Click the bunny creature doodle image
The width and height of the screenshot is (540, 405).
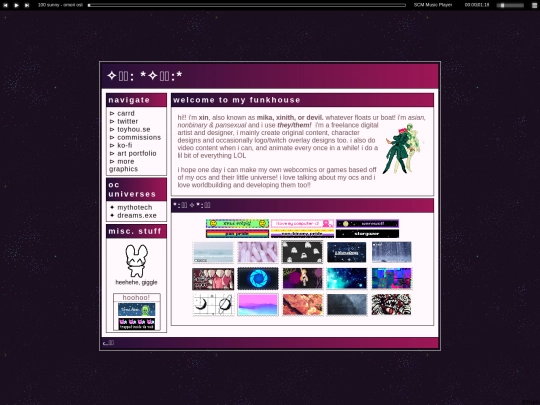pos(136,261)
